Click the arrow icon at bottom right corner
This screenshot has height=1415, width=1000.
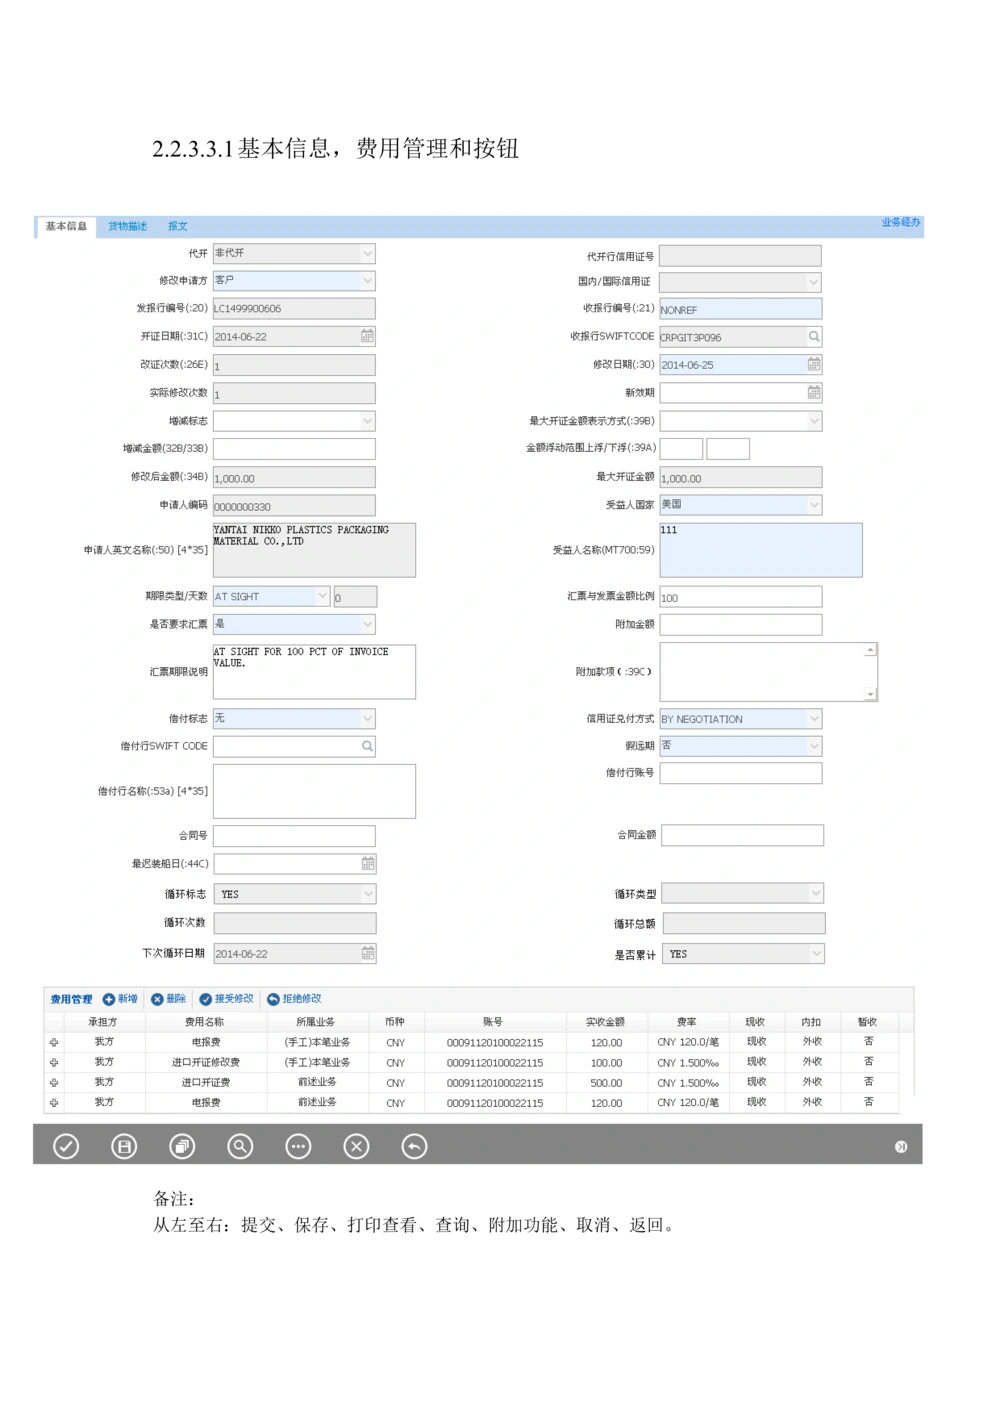[901, 1146]
